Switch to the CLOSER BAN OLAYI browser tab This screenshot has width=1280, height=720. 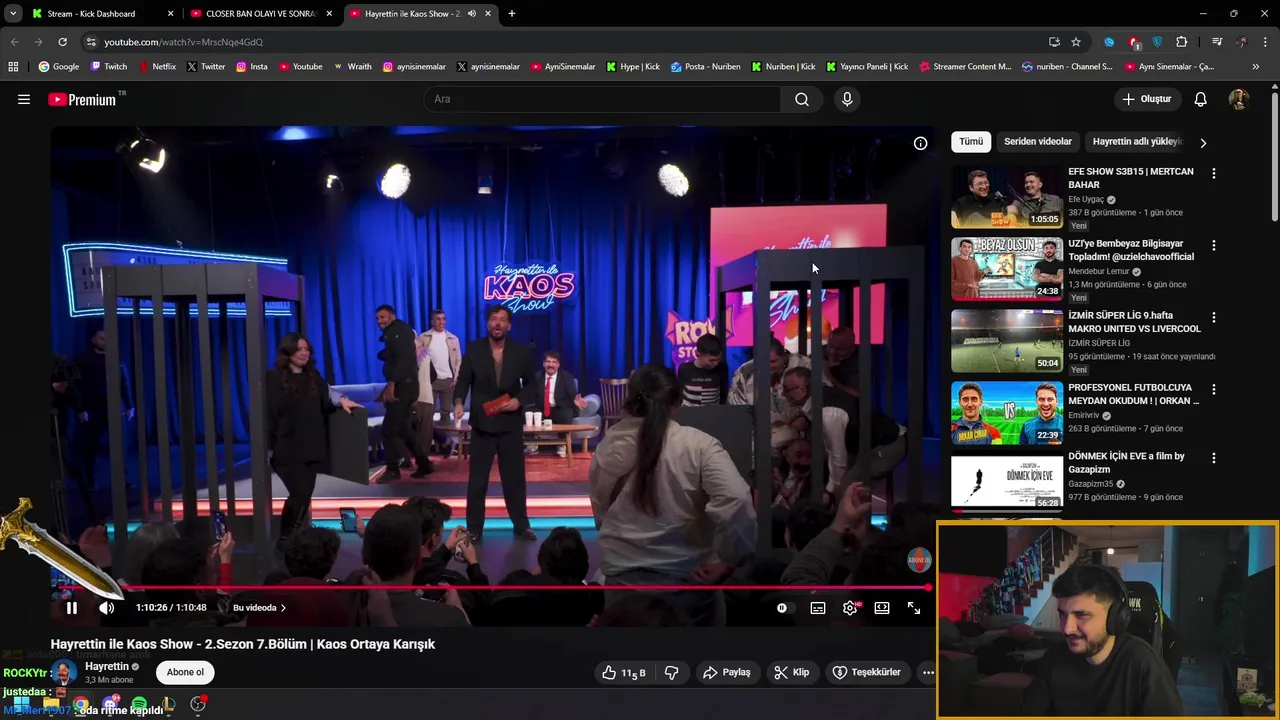pos(261,14)
